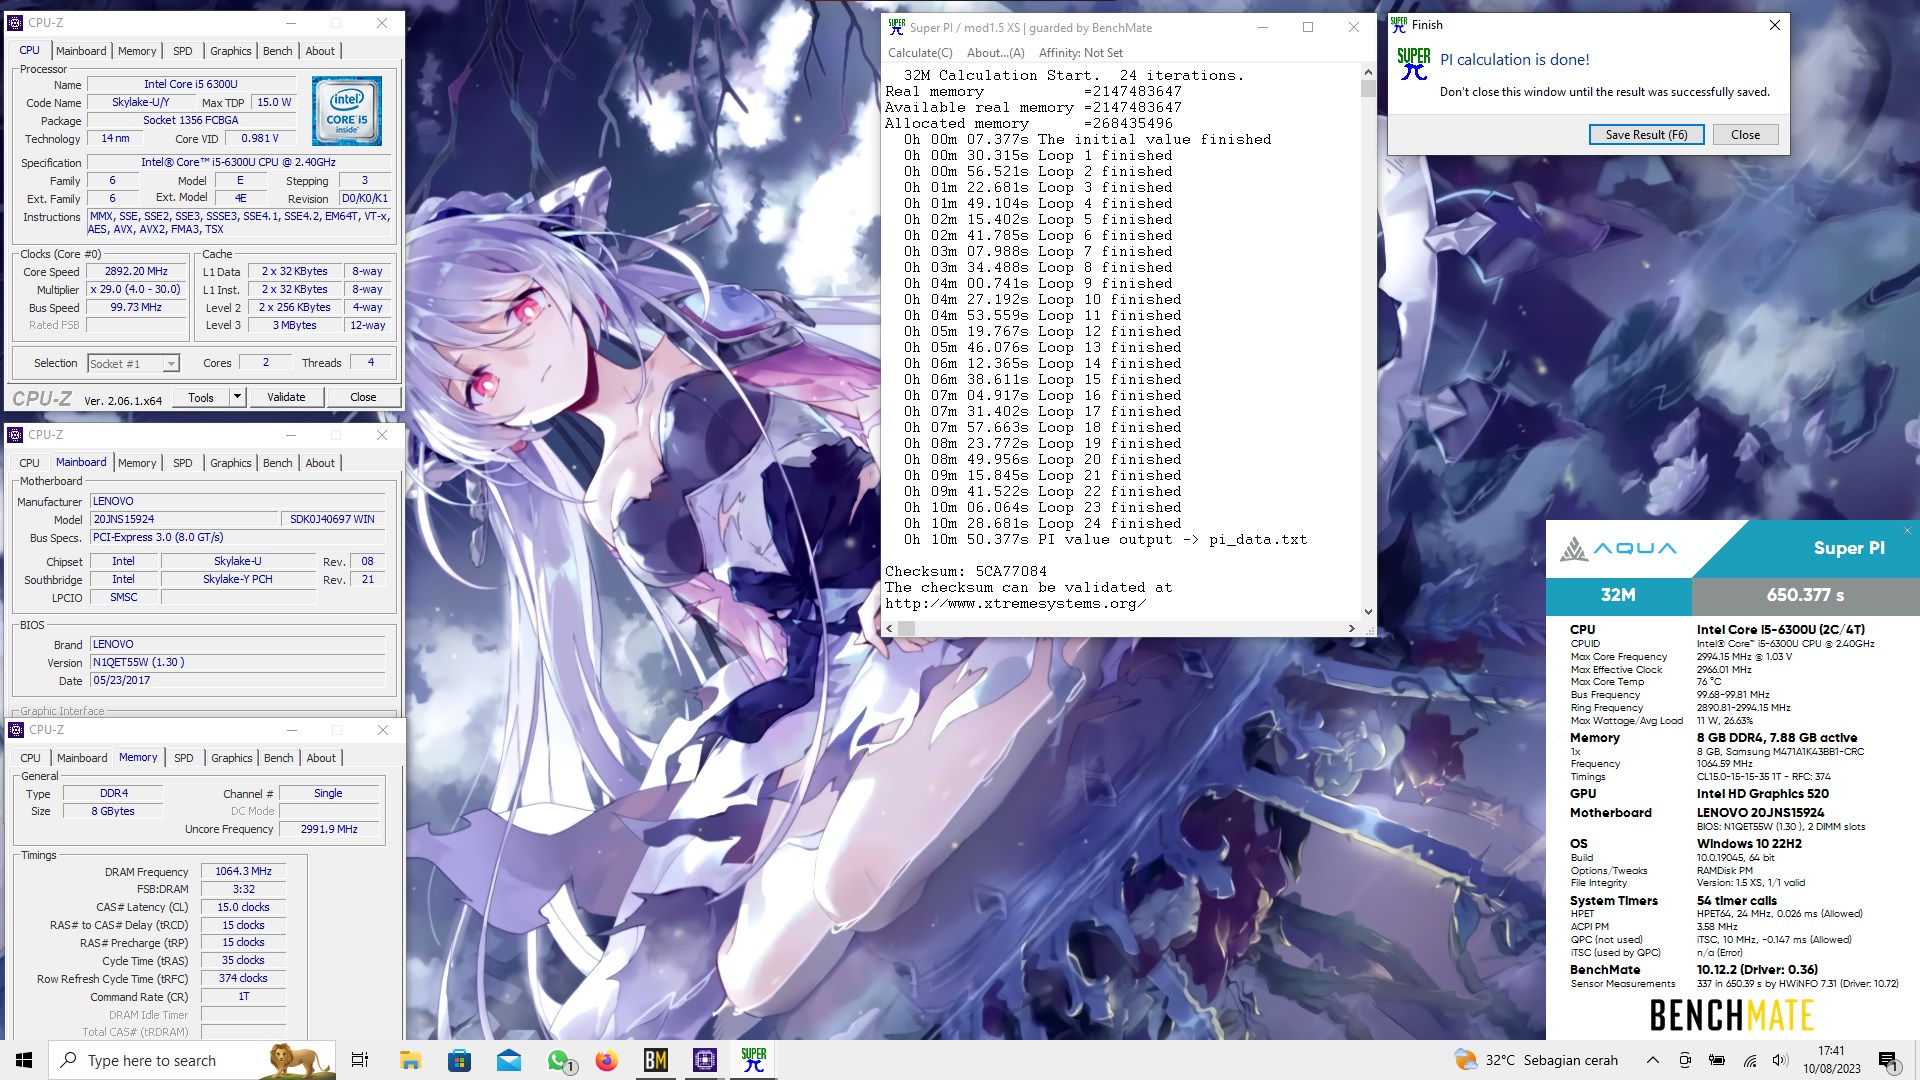Open the Wi-Fi network tray icon
The width and height of the screenshot is (1920, 1080).
[1750, 1060]
